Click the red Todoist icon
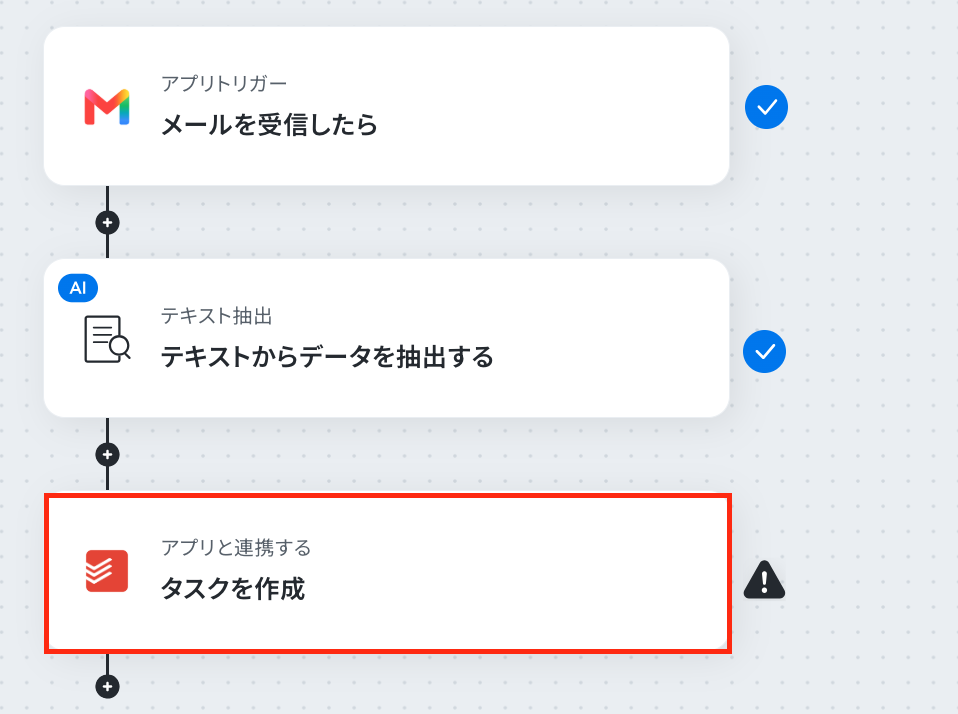This screenshot has height=714, width=958. pyautogui.click(x=107, y=571)
